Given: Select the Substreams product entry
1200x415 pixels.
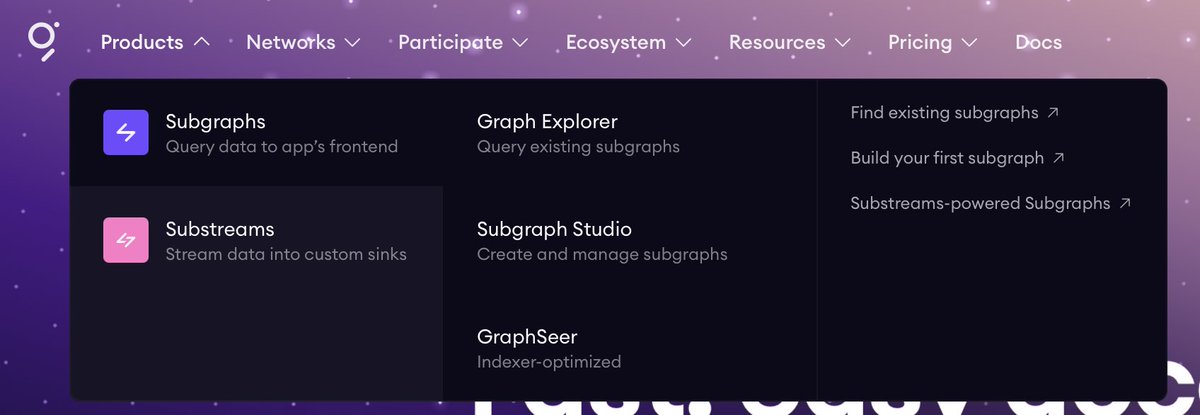Looking at the screenshot, I should click(x=256, y=240).
